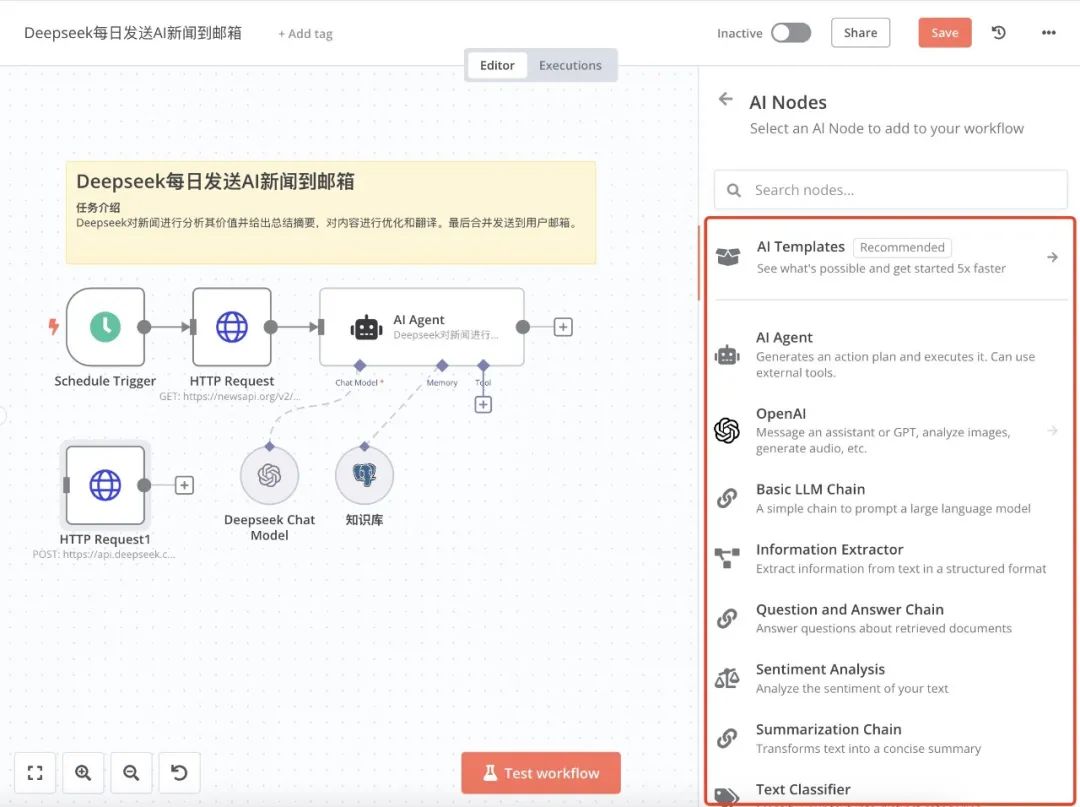Click Question and Answer Chain title

click(849, 609)
